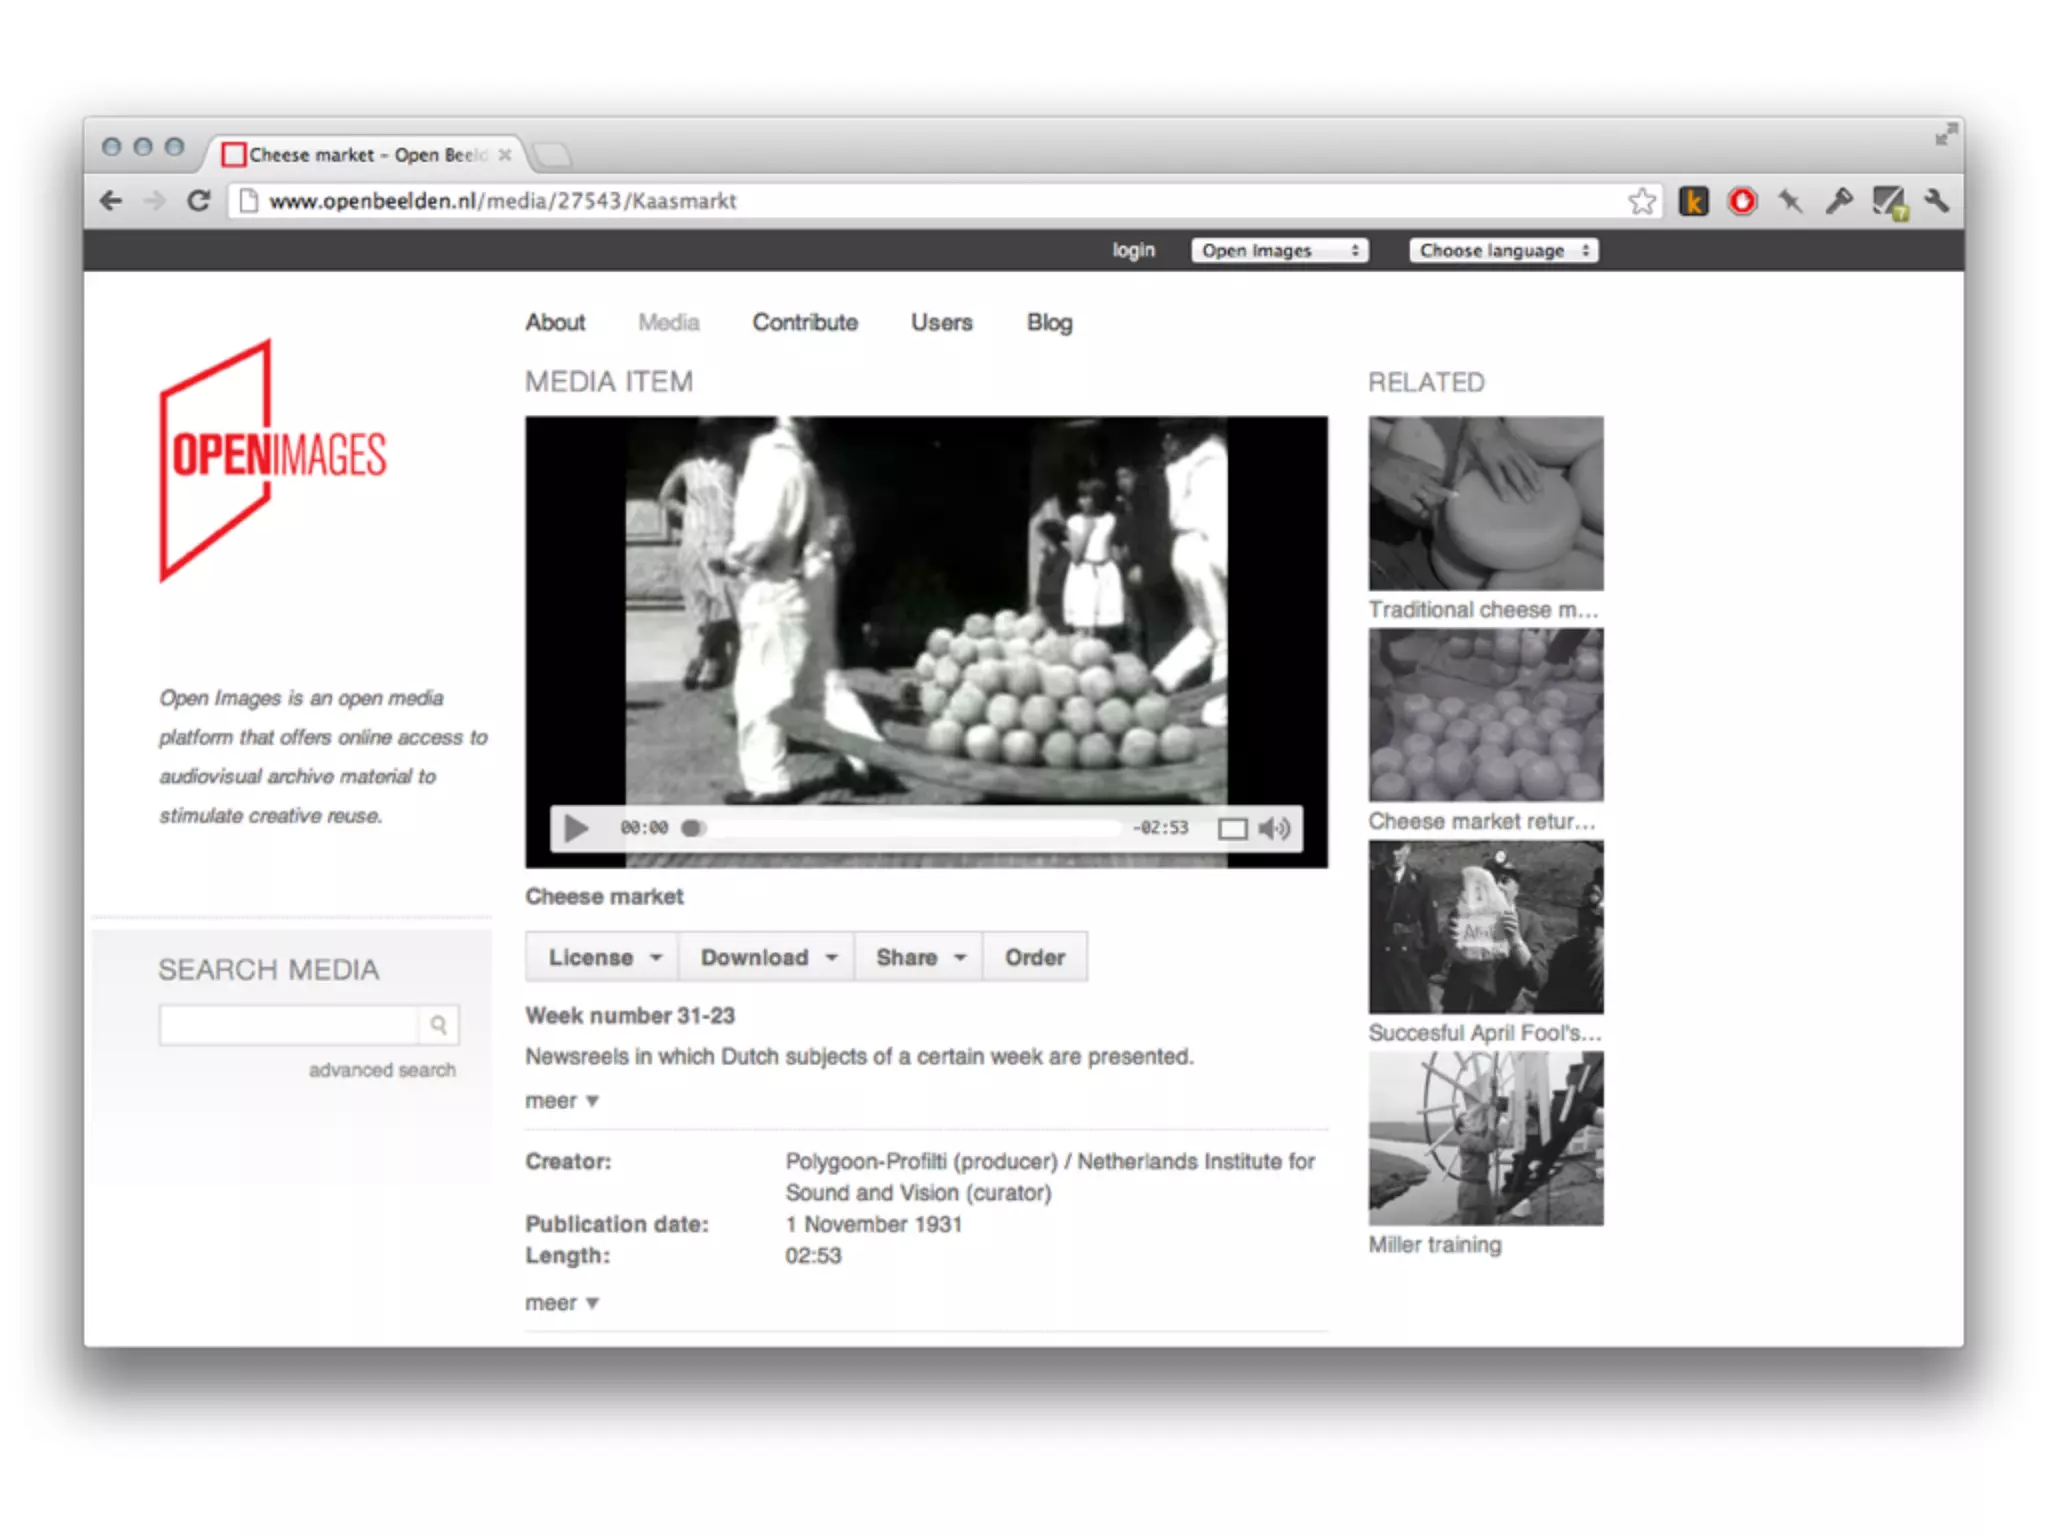Mute the video using speaker icon
Viewport: 2048px width, 1536px height.
point(1275,828)
